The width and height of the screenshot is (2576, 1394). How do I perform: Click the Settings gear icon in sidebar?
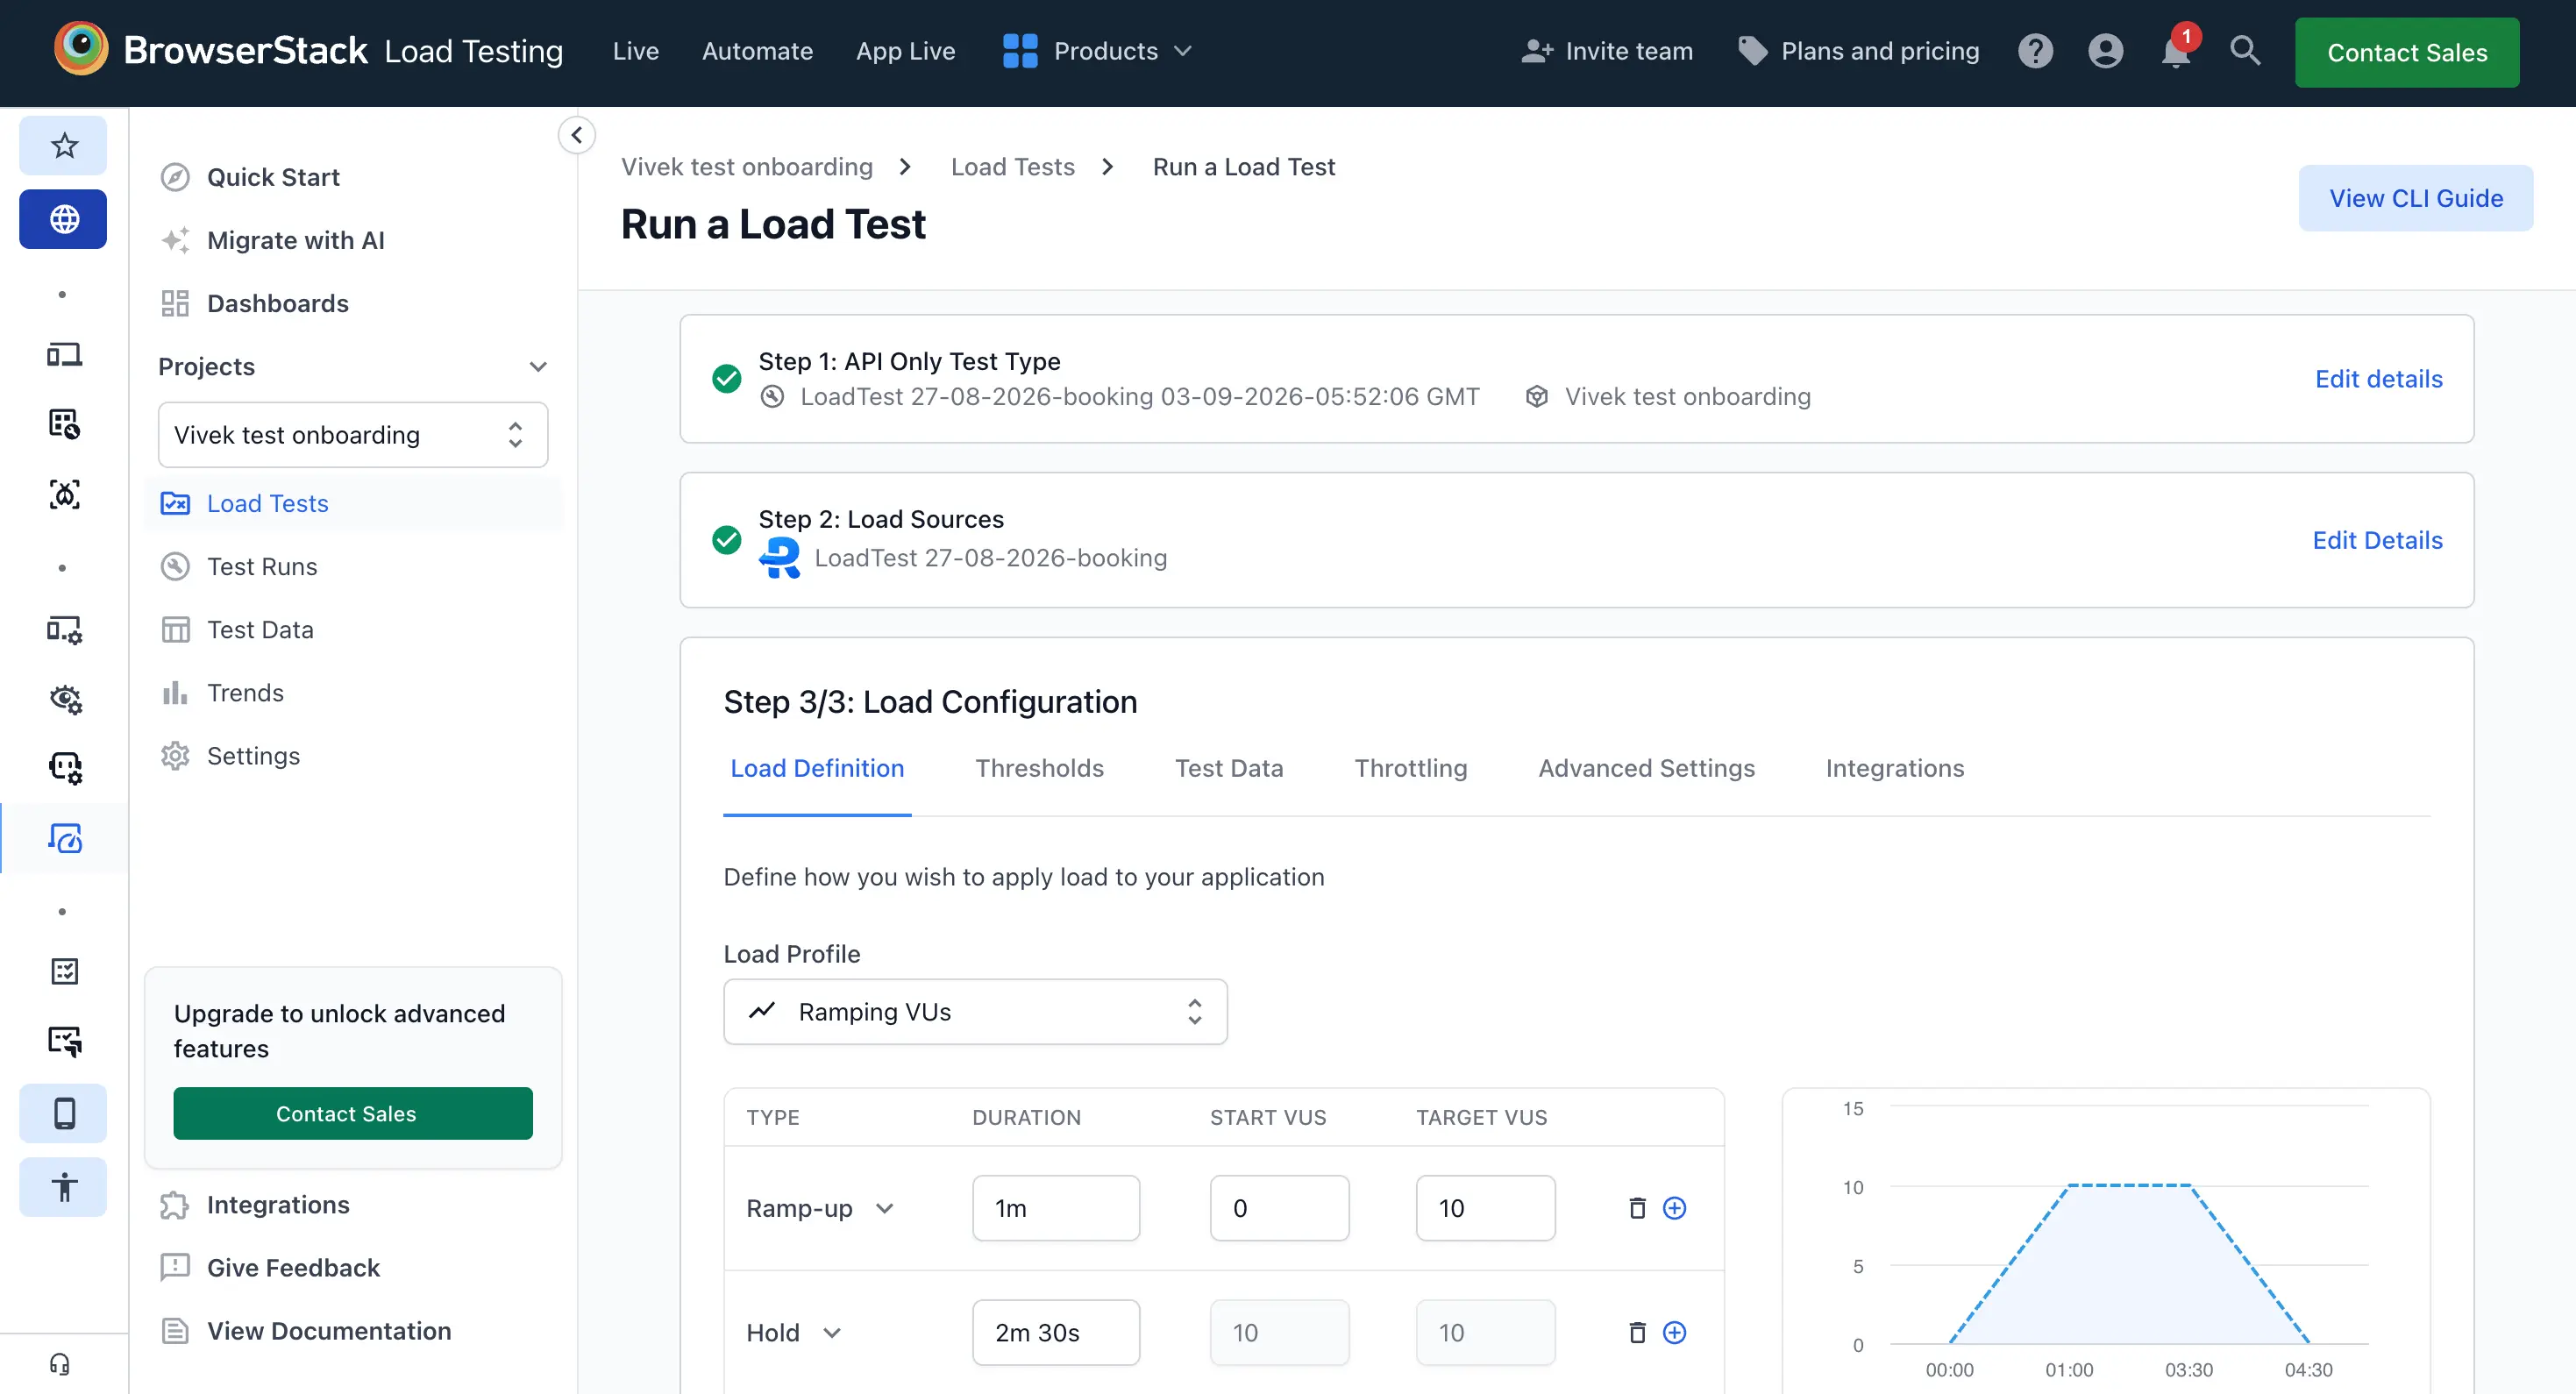click(x=175, y=756)
